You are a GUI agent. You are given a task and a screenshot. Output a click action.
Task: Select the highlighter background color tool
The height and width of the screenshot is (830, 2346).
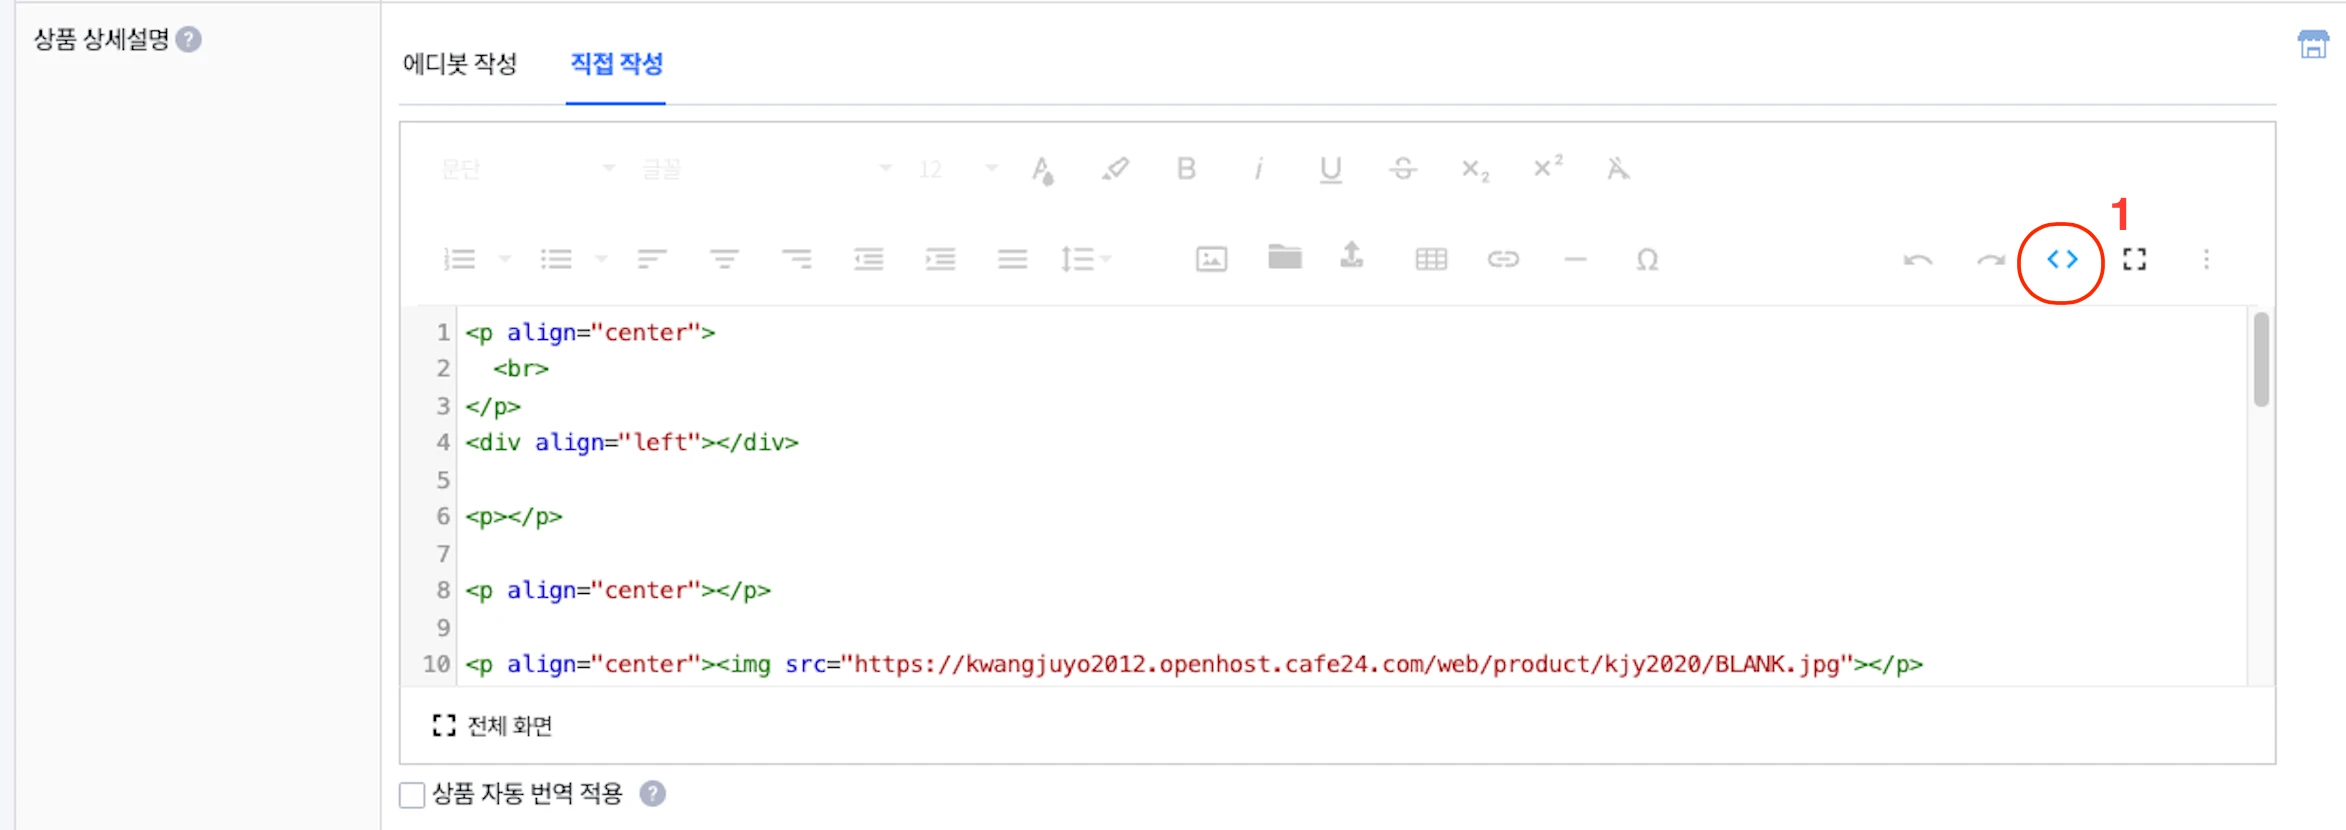tap(1115, 169)
